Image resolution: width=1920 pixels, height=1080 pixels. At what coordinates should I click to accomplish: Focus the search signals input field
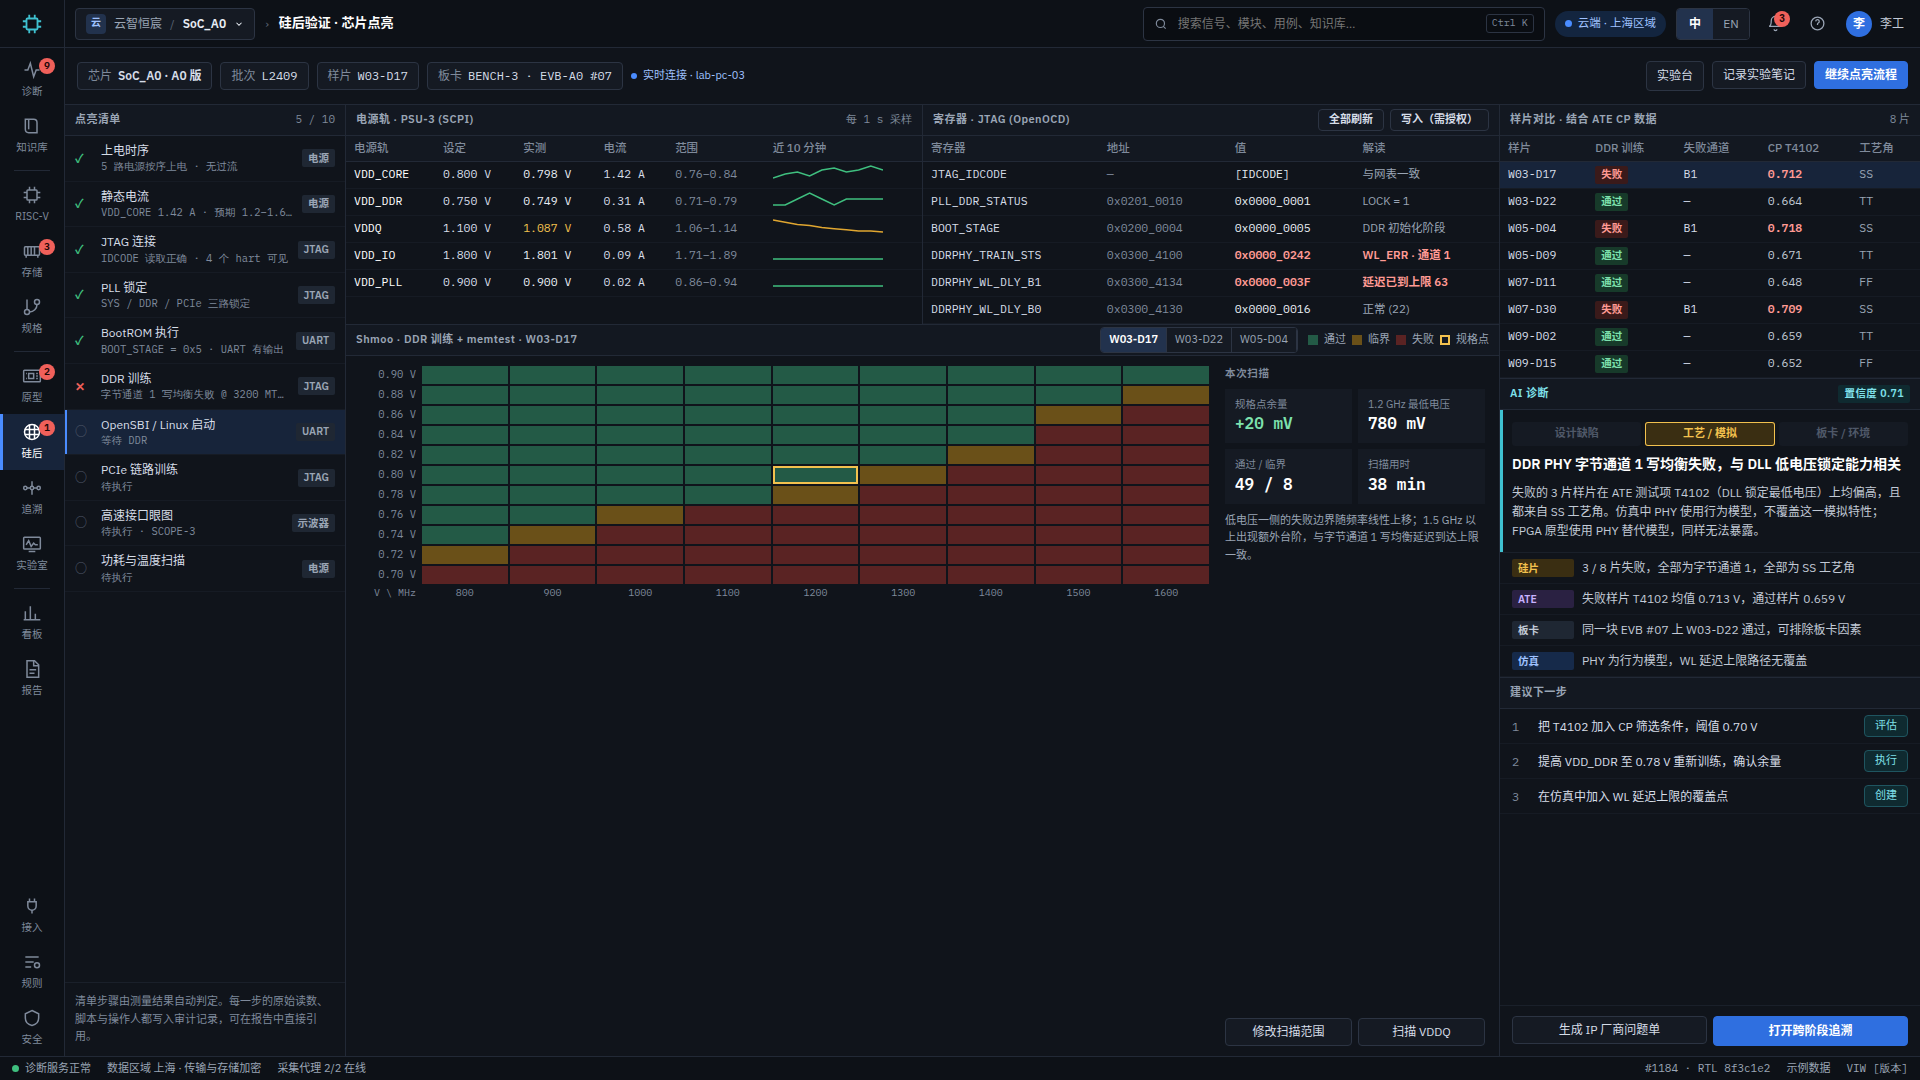click(1343, 23)
